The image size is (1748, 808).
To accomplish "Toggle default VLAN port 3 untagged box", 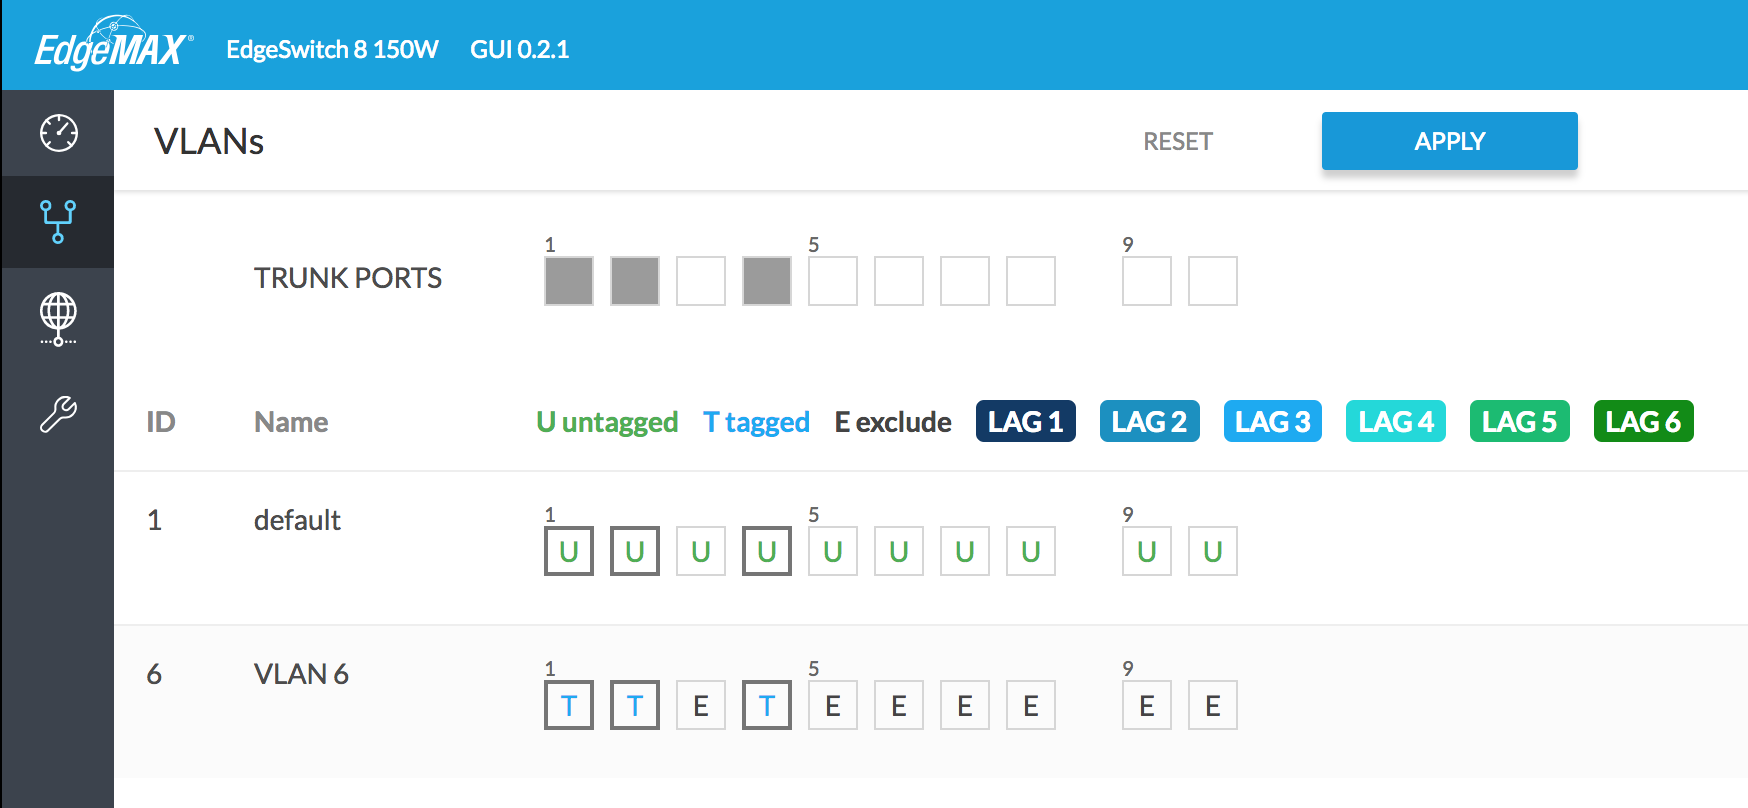I will [x=701, y=551].
